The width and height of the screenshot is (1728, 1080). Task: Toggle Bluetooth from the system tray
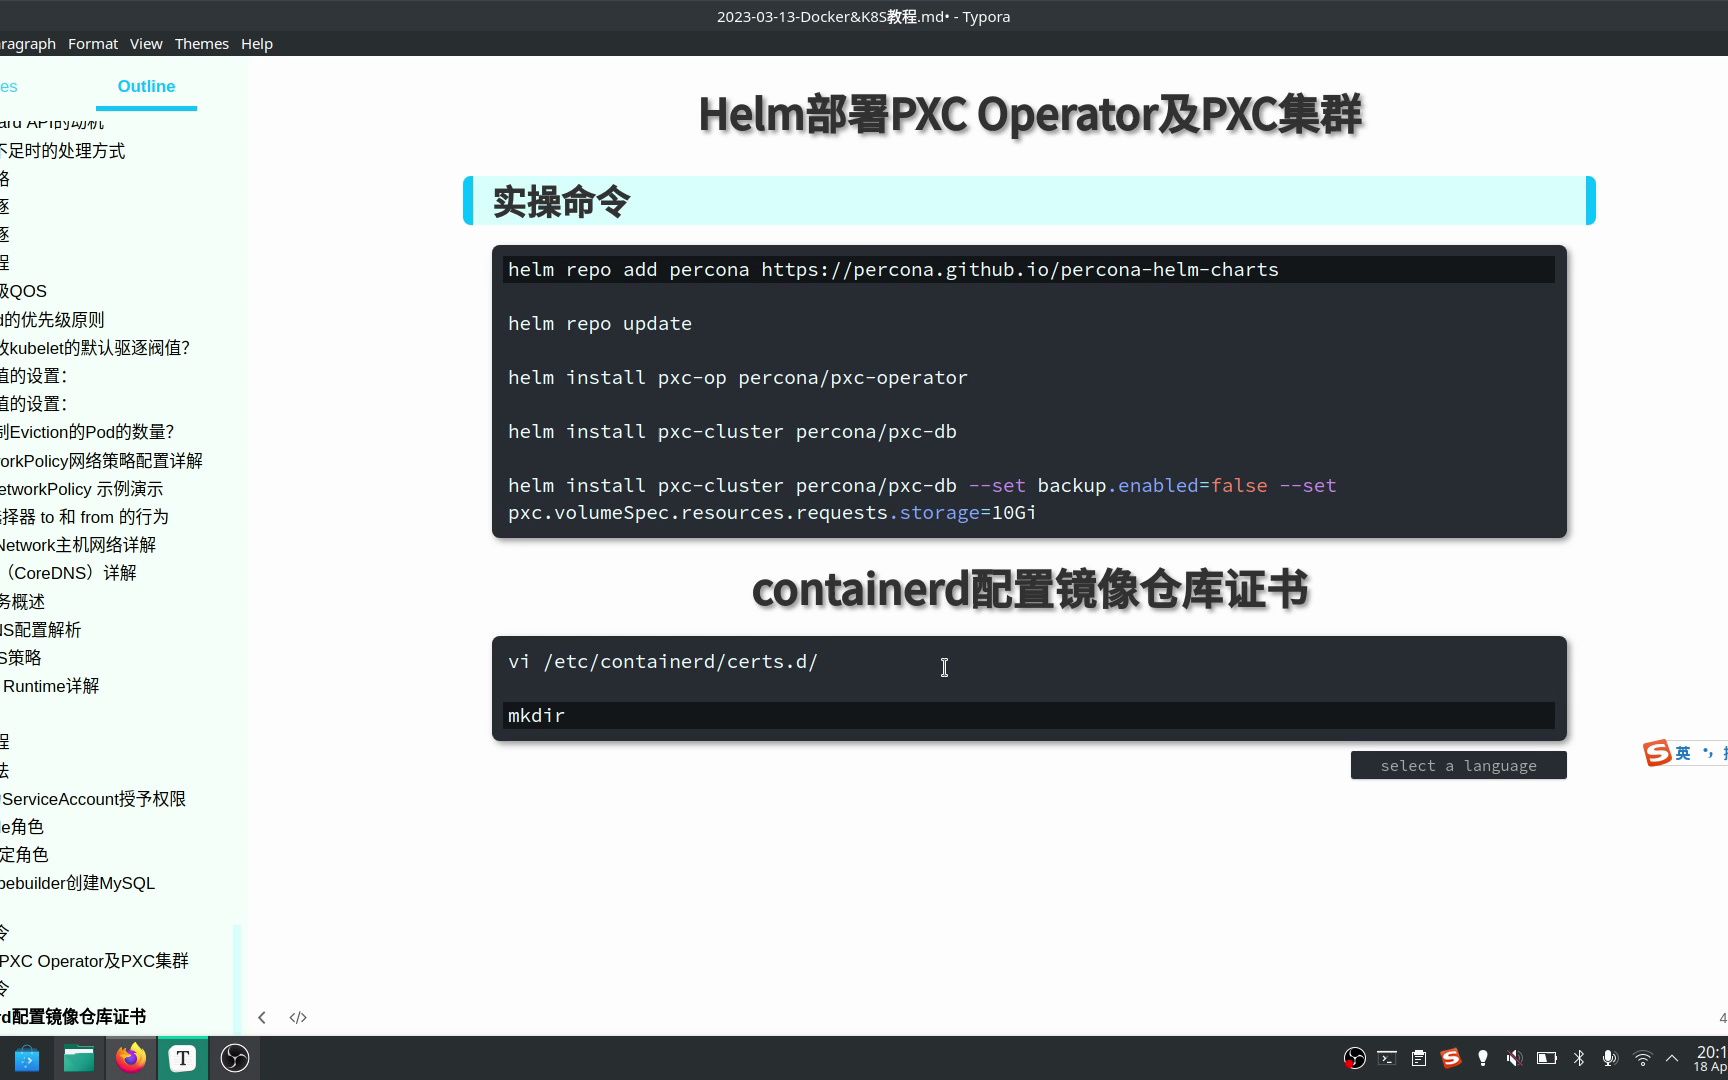1579,1057
